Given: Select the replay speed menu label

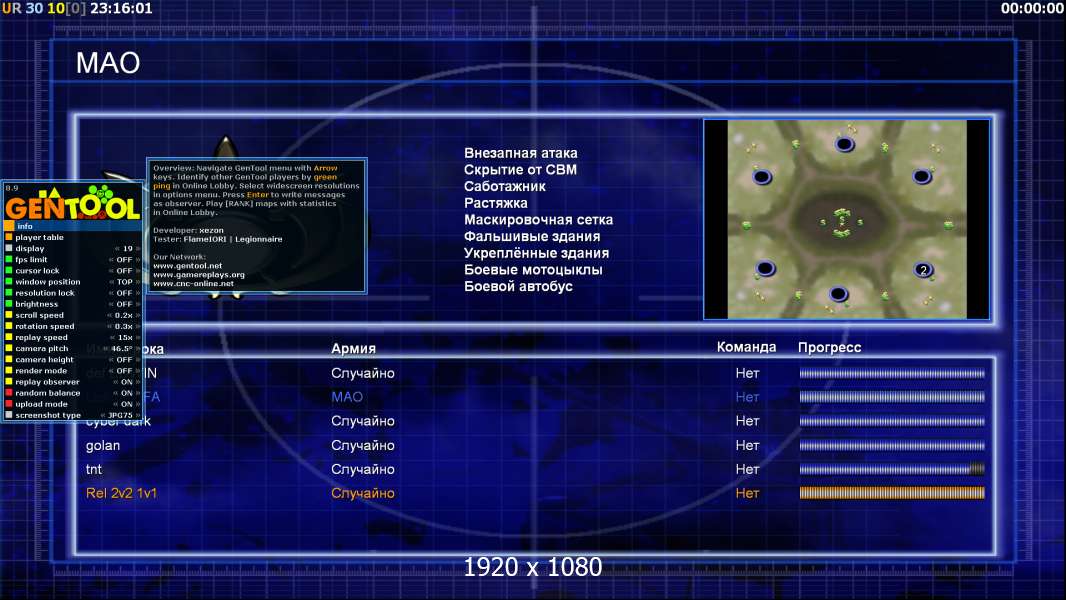Looking at the screenshot, I should pos(41,337).
